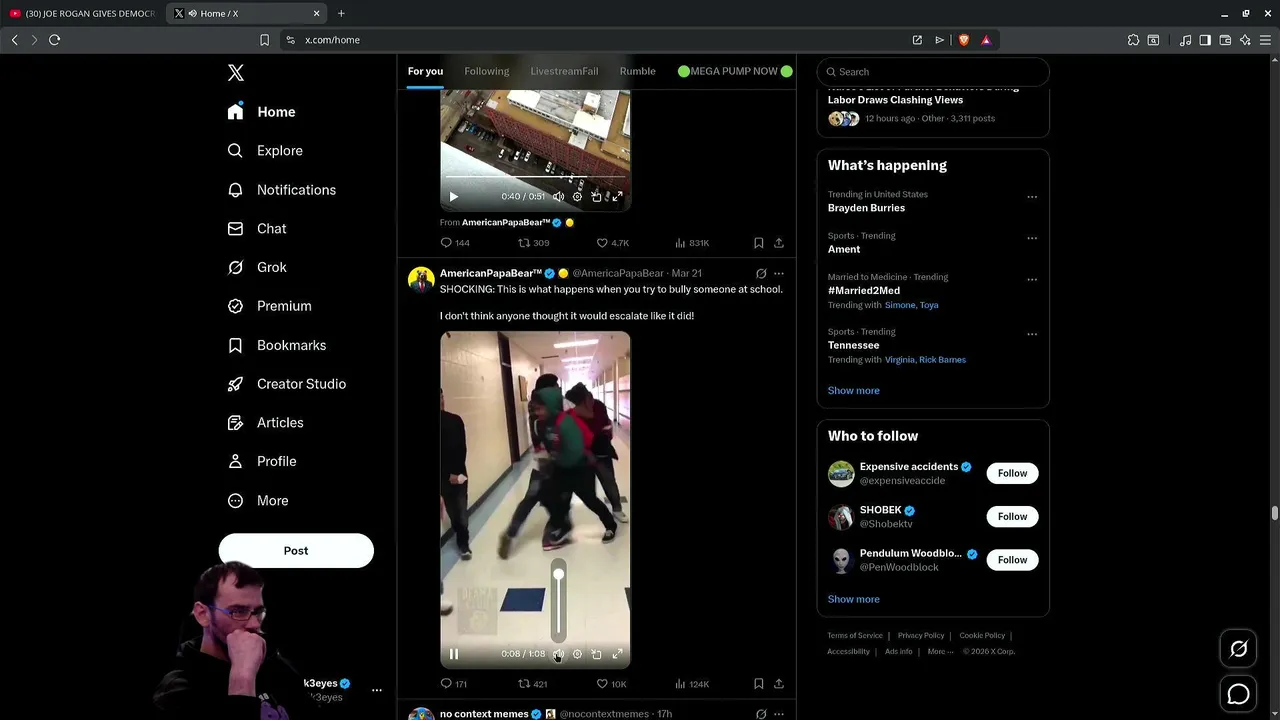This screenshot has width=1280, height=720.
Task: Enter fullscreen on the hallway video
Action: coord(617,654)
